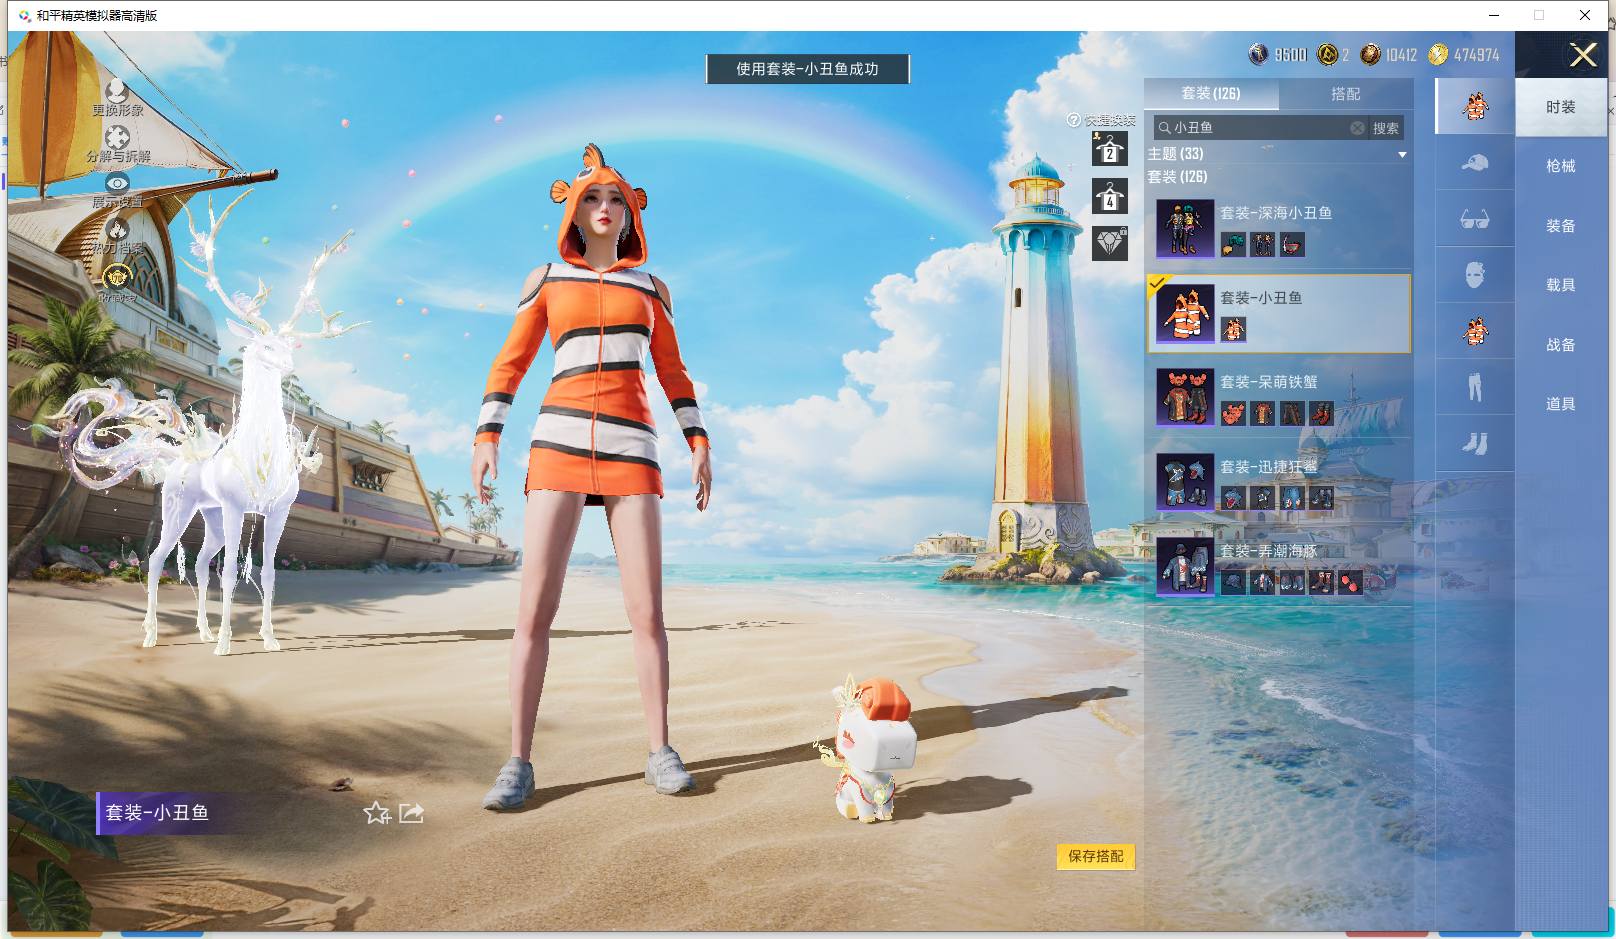This screenshot has width=1616, height=939.
Task: Open the 时装 fashion menu
Action: point(1560,107)
